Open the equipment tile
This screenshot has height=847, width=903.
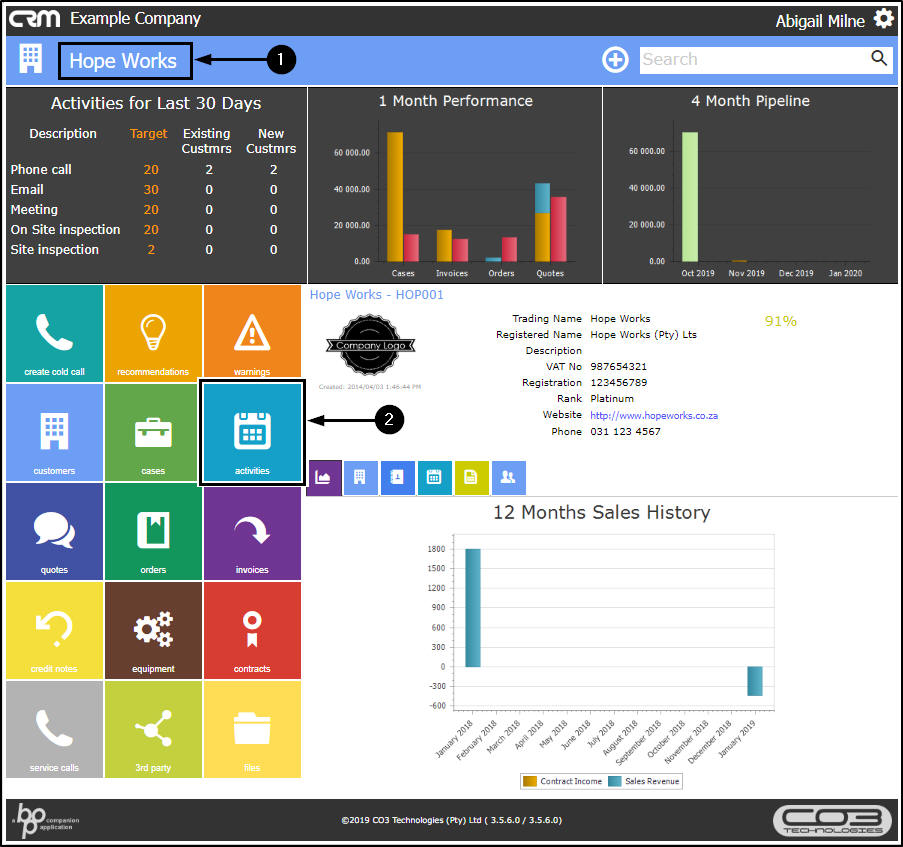(153, 630)
